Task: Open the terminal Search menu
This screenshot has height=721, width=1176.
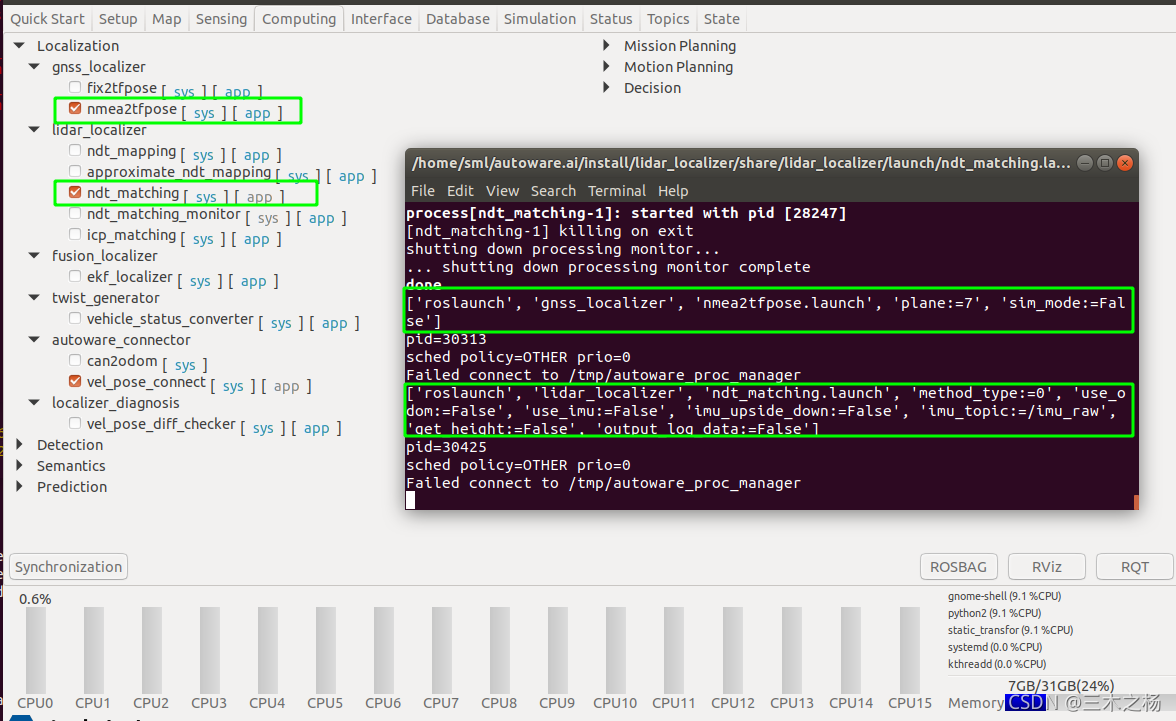Action: pyautogui.click(x=554, y=191)
